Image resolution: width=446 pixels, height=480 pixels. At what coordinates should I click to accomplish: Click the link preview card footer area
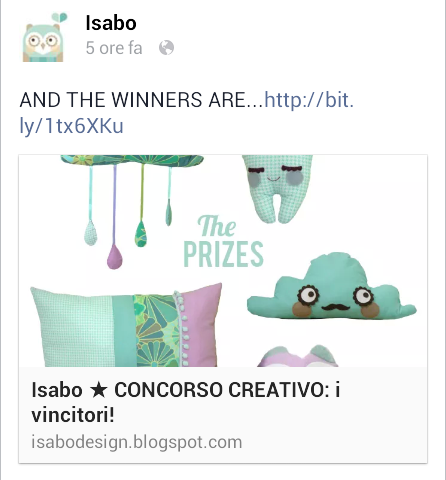tap(223, 415)
